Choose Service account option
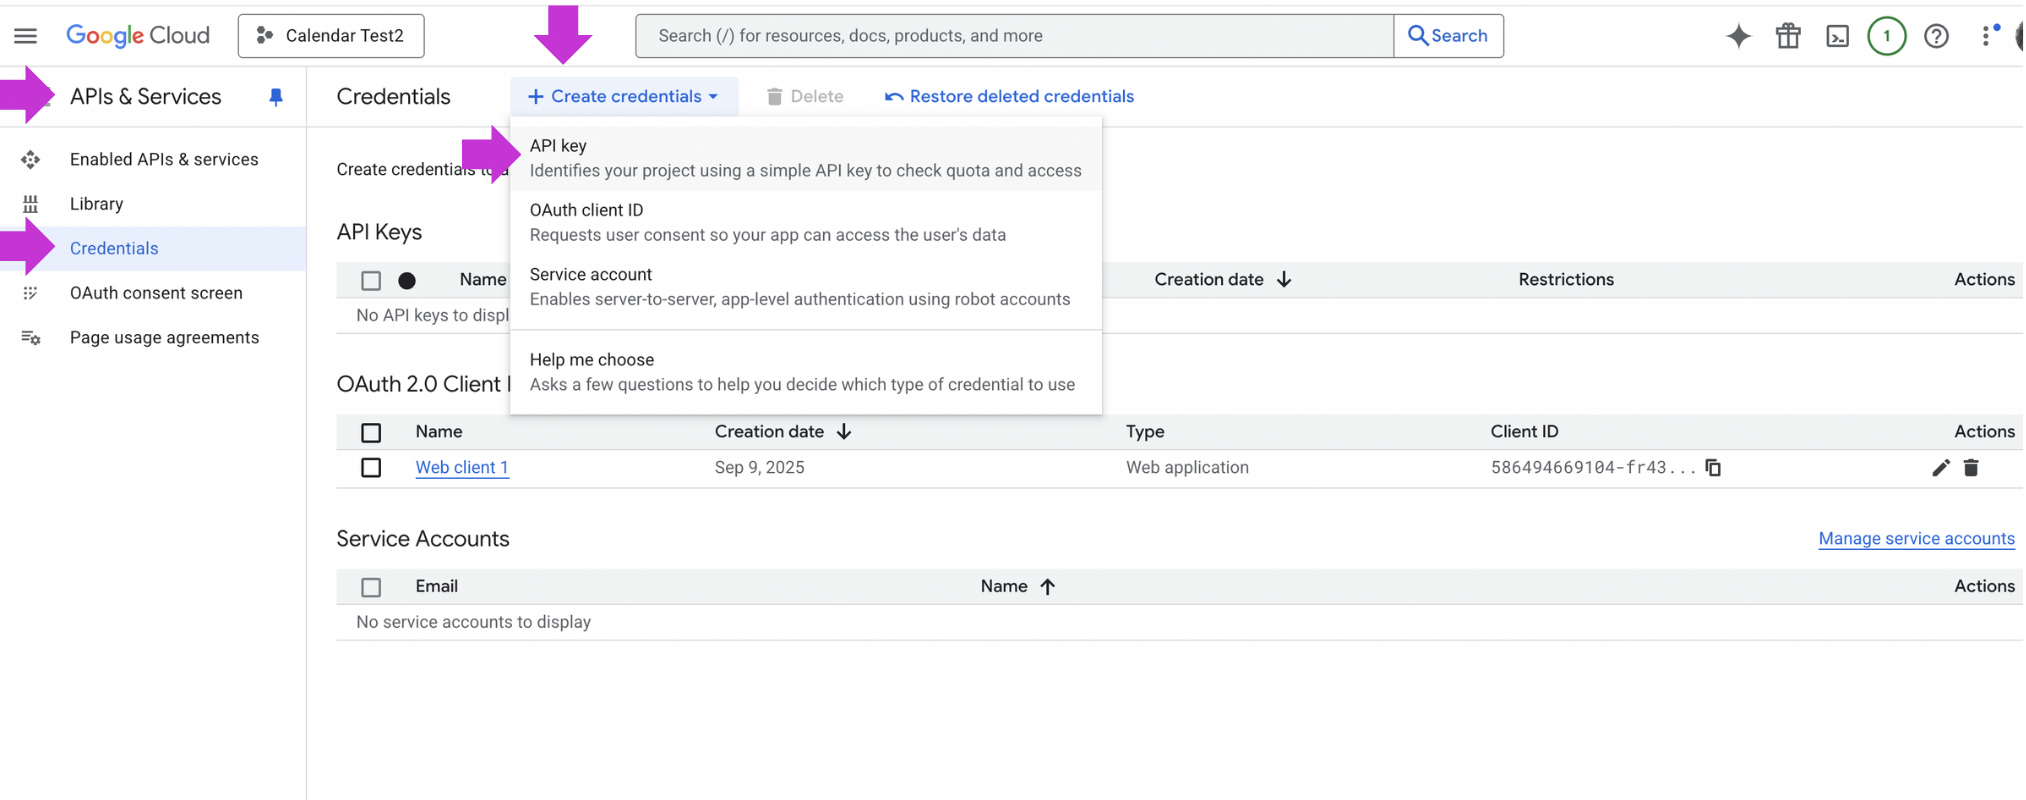The image size is (2026, 800). click(806, 287)
